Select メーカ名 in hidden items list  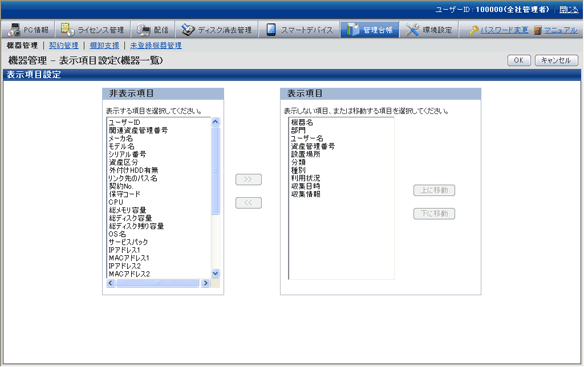click(x=121, y=138)
